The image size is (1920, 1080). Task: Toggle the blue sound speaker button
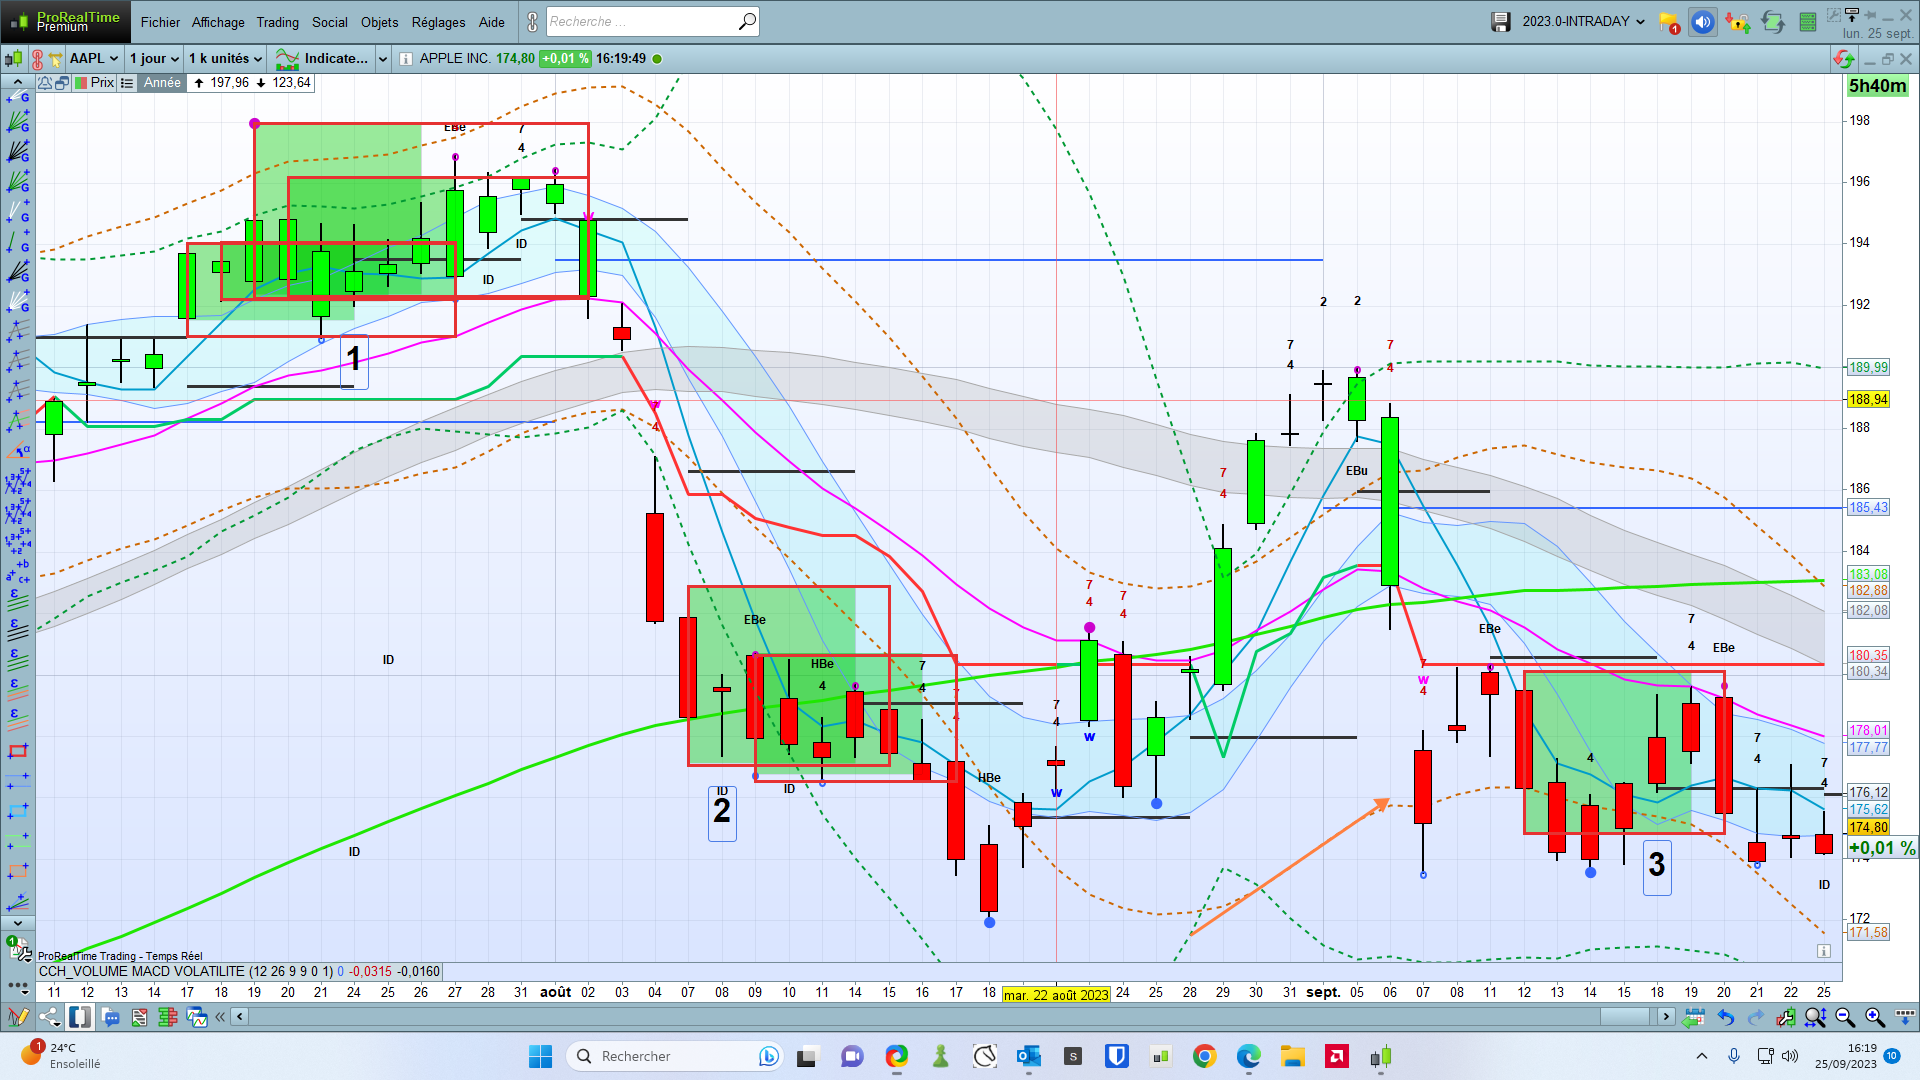coord(1702,22)
